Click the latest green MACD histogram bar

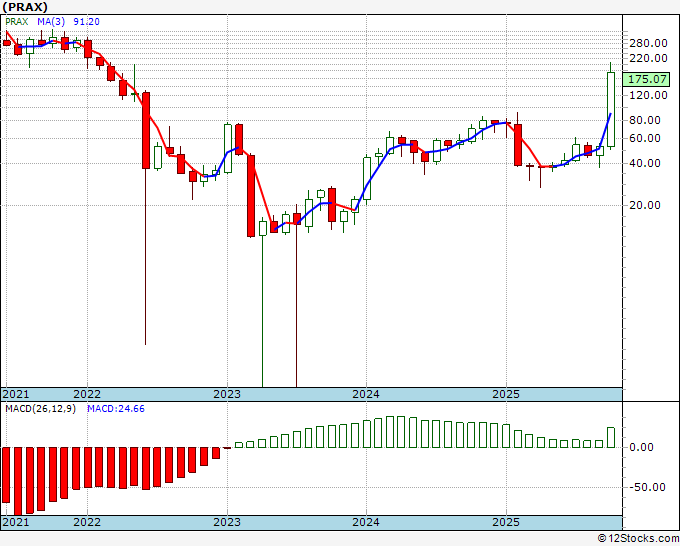611,437
